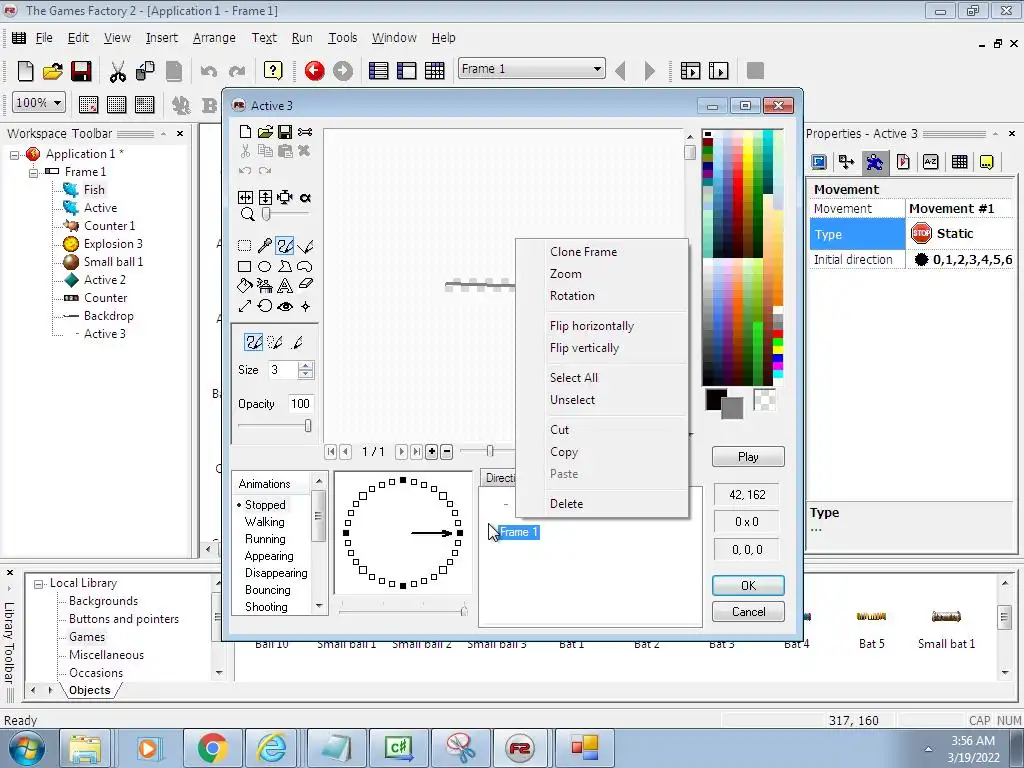Decrease brush size with down stepper
The height and width of the screenshot is (768, 1024).
(306, 374)
